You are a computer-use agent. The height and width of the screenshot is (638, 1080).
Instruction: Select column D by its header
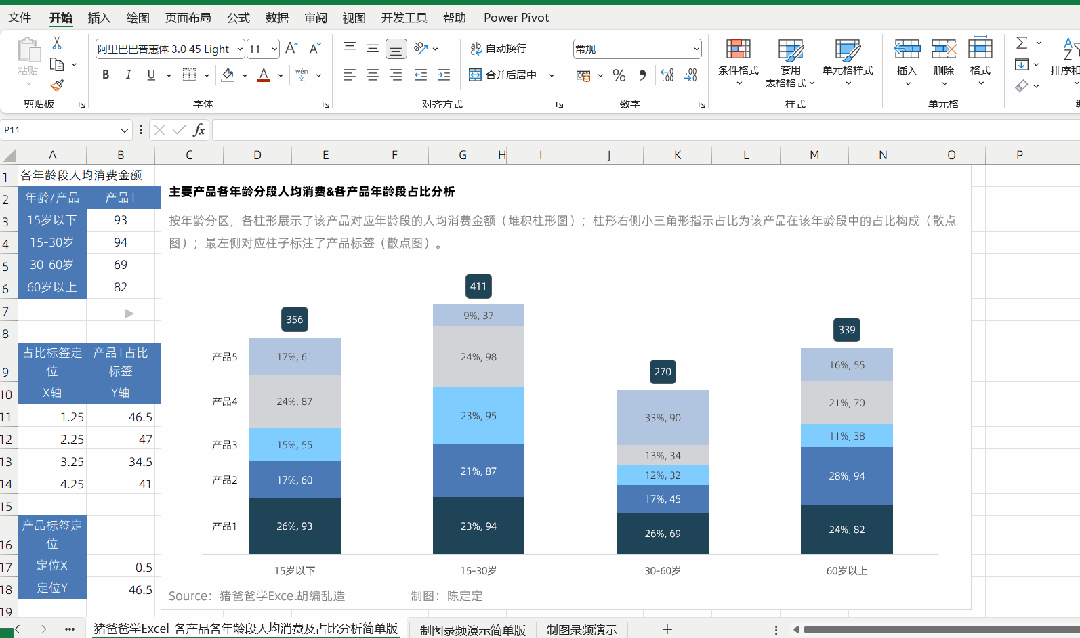[258, 155]
